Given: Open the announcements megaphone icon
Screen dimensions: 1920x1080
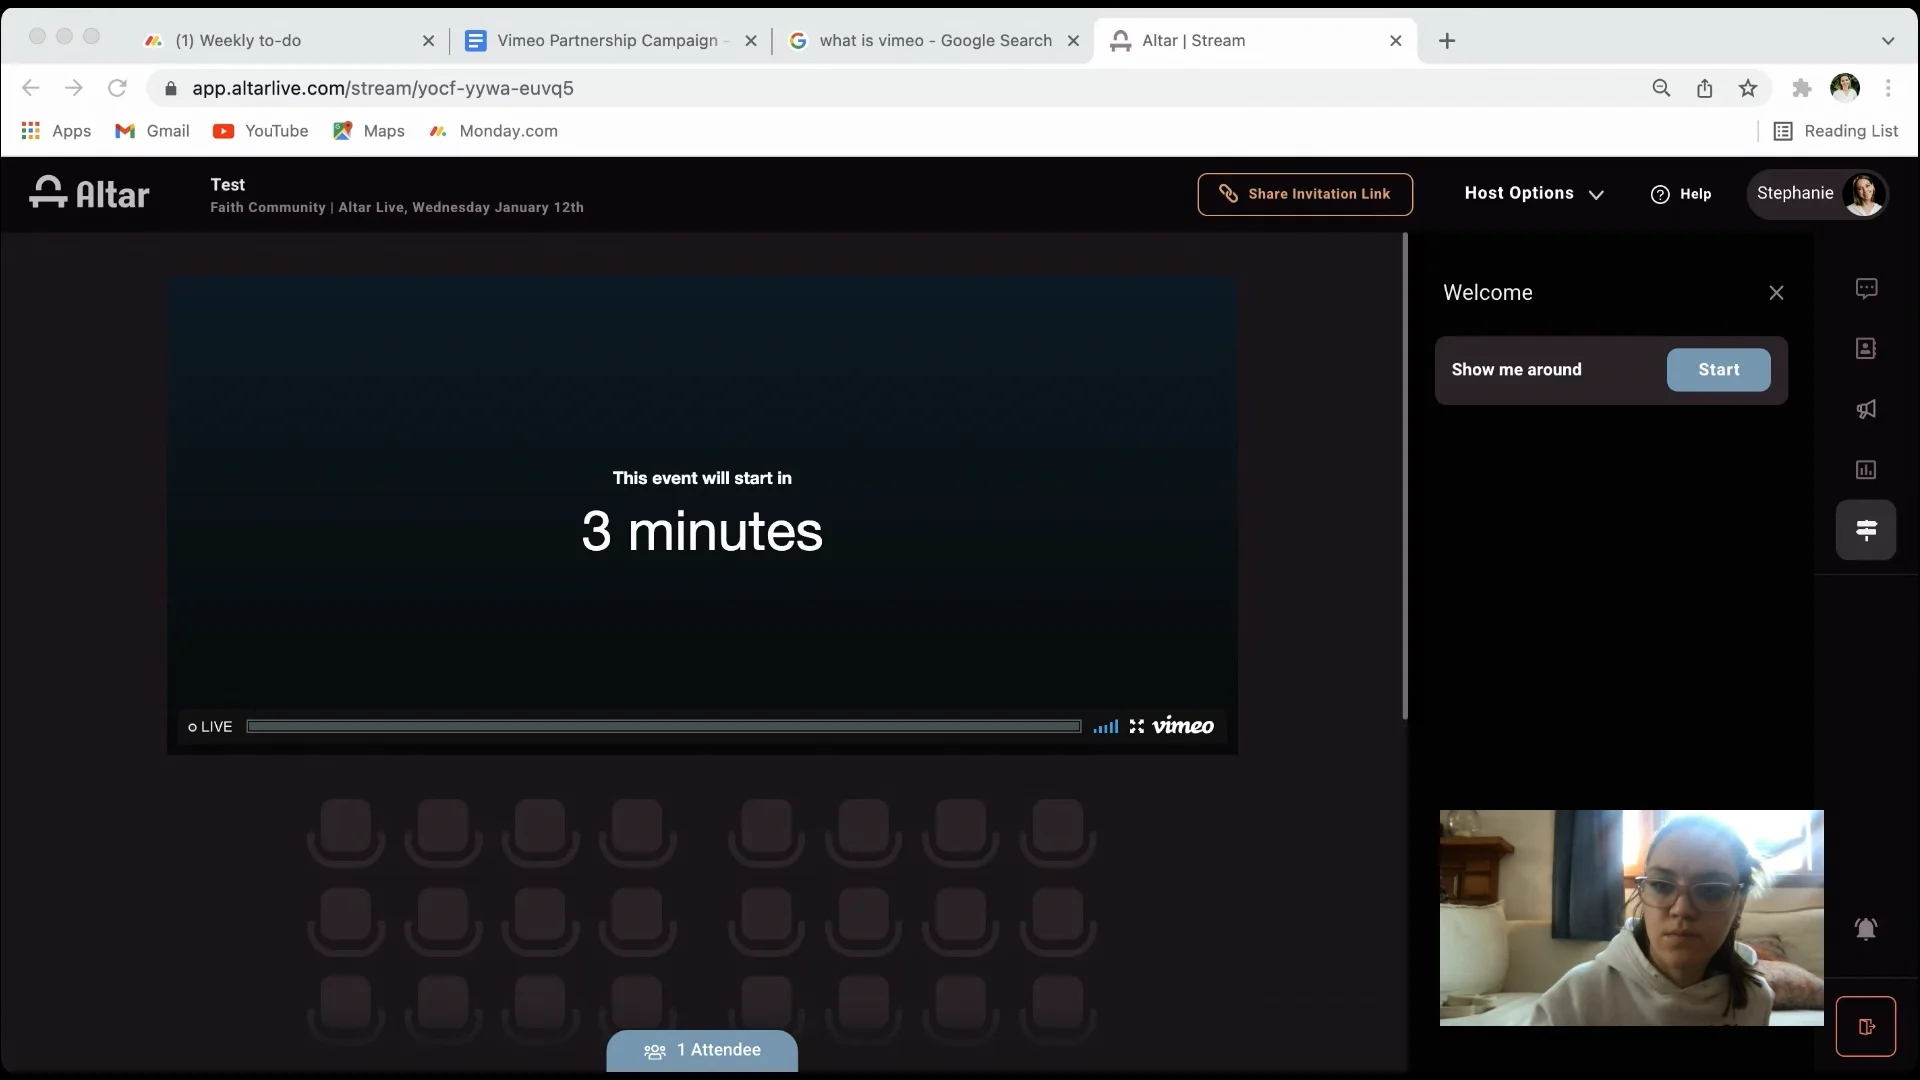Looking at the screenshot, I should click(1866, 409).
